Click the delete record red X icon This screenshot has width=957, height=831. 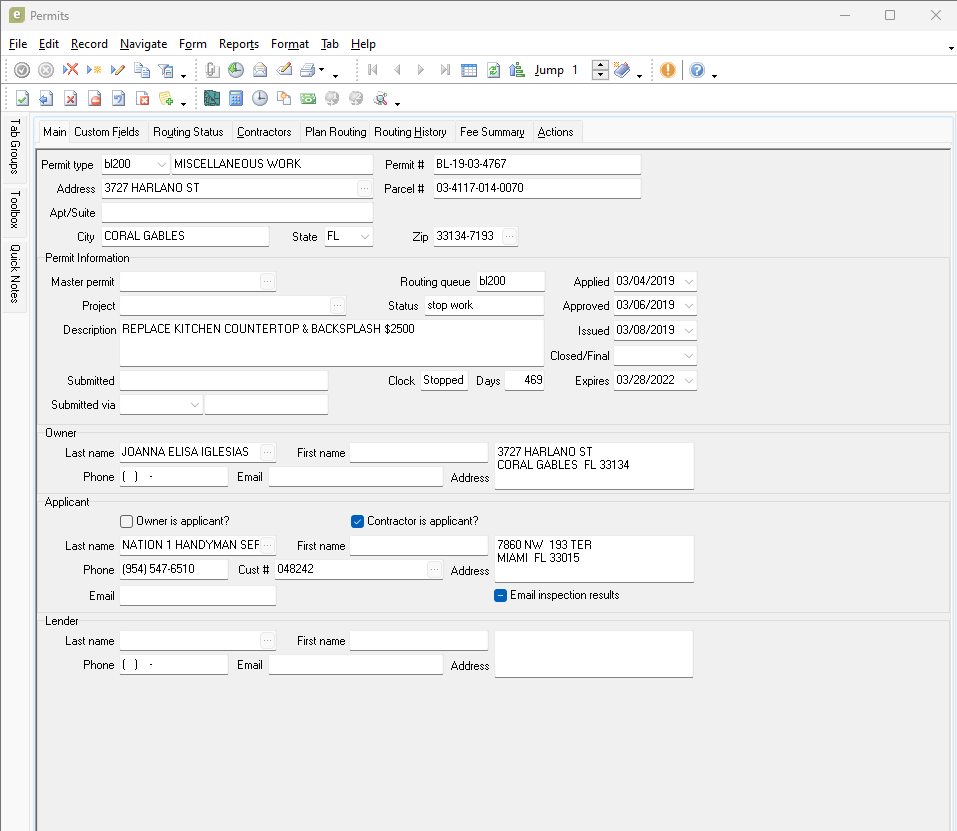point(71,70)
